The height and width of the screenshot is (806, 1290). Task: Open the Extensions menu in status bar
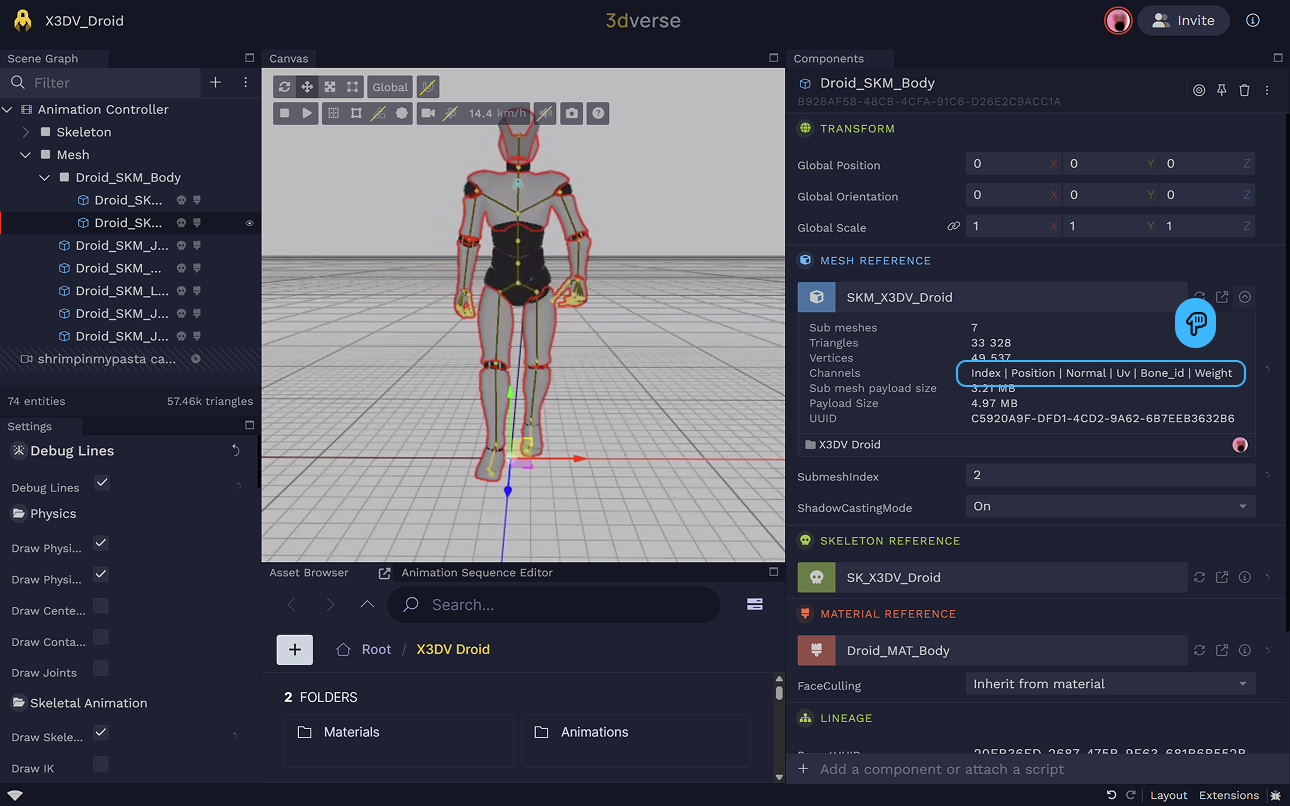coord(1228,795)
